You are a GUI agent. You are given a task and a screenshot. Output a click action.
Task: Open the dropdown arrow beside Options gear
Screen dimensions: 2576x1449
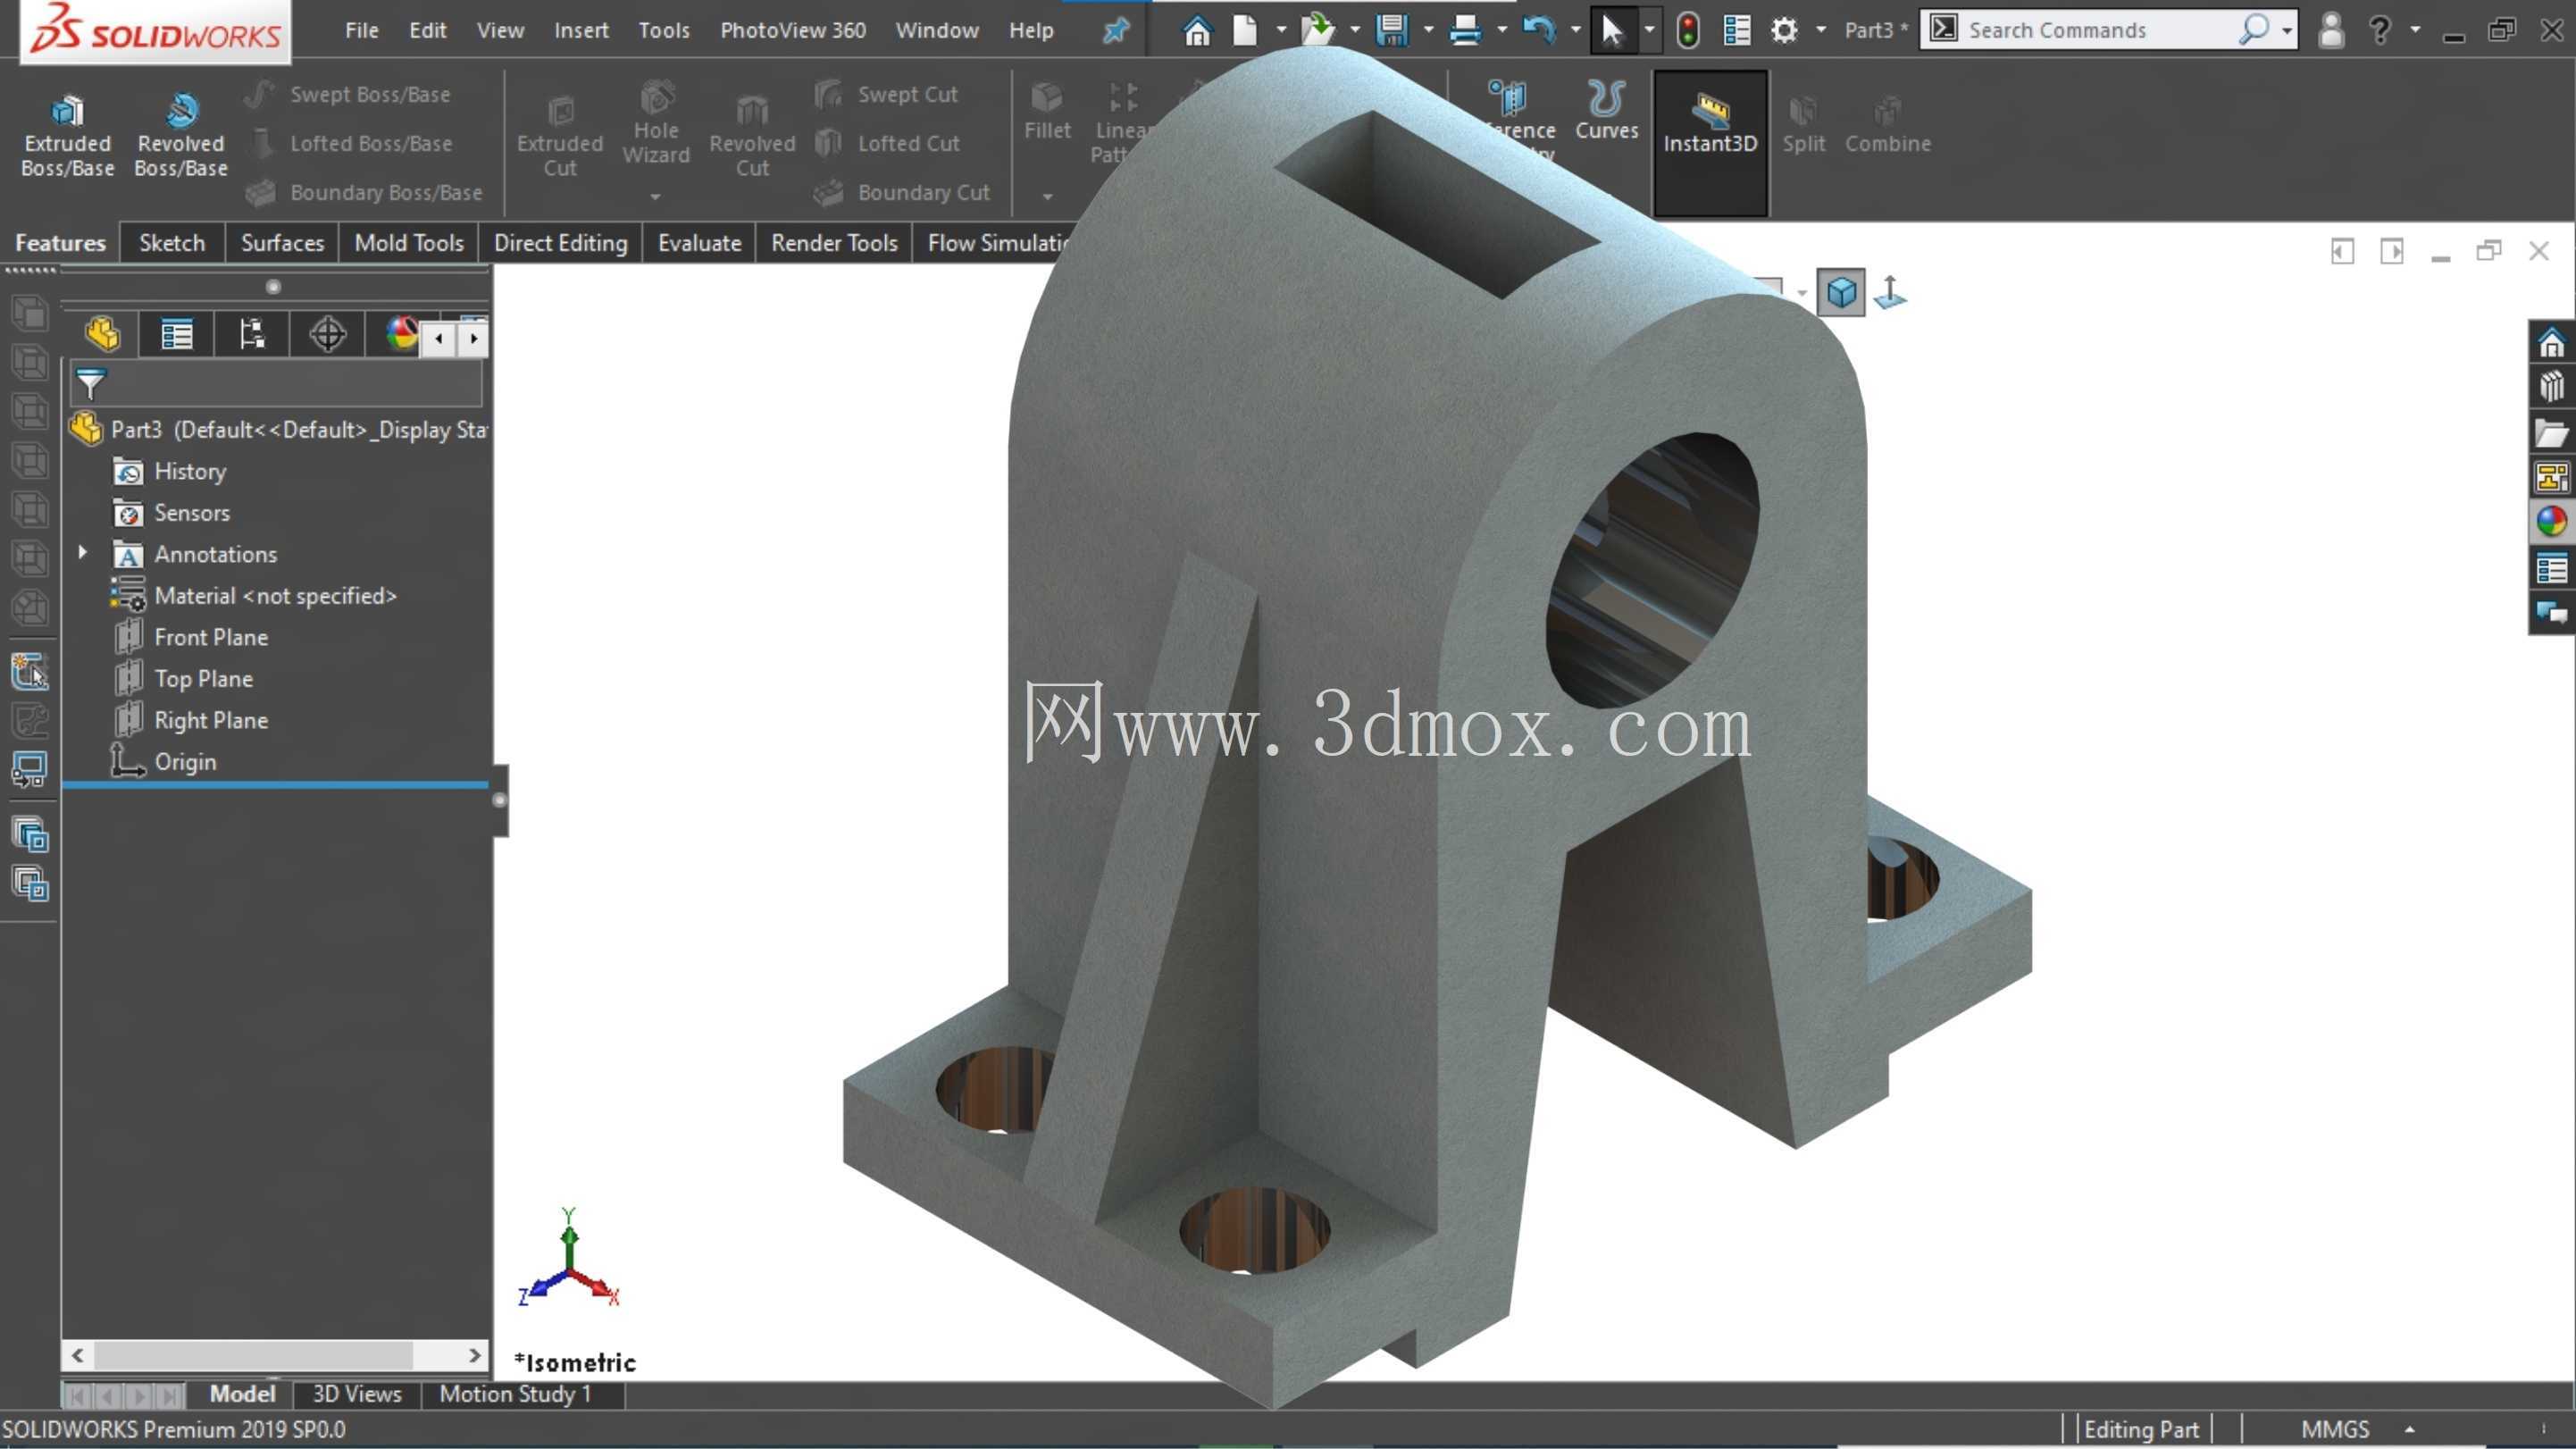point(1821,30)
